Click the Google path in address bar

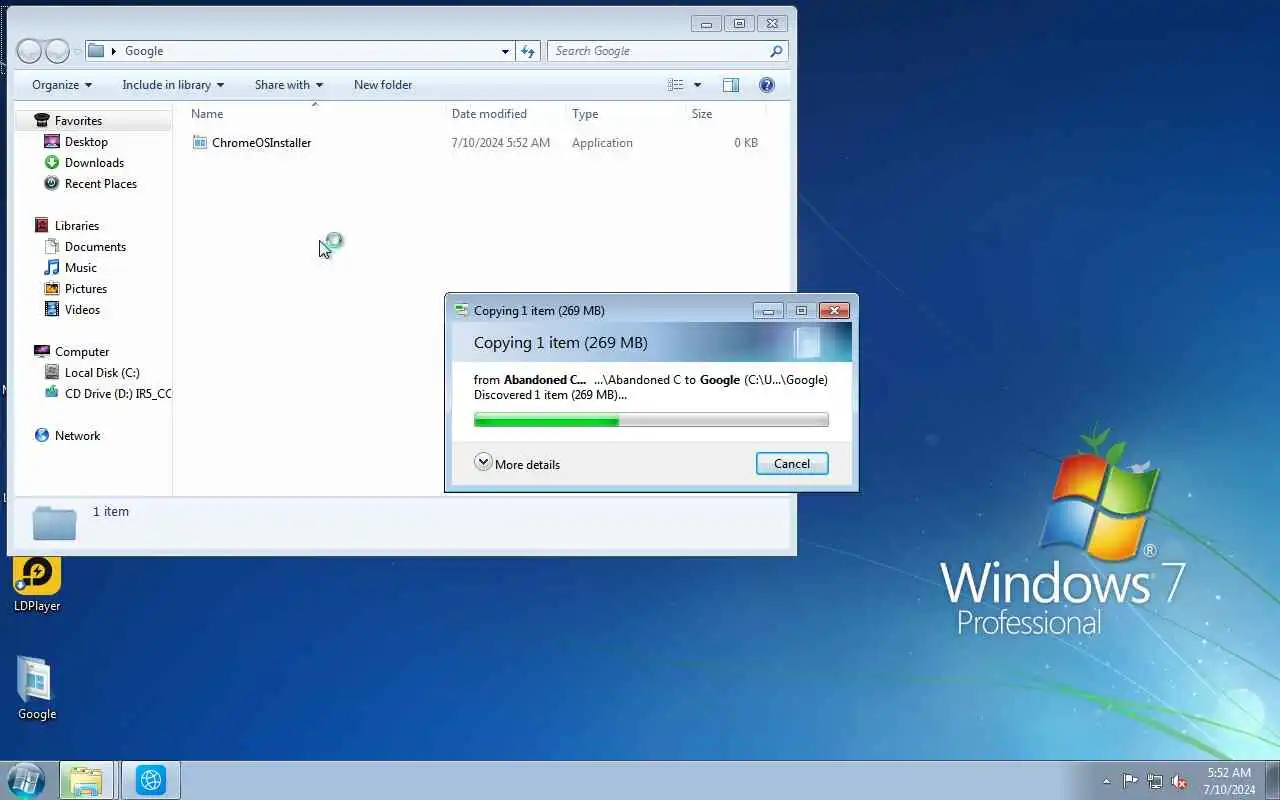[144, 51]
